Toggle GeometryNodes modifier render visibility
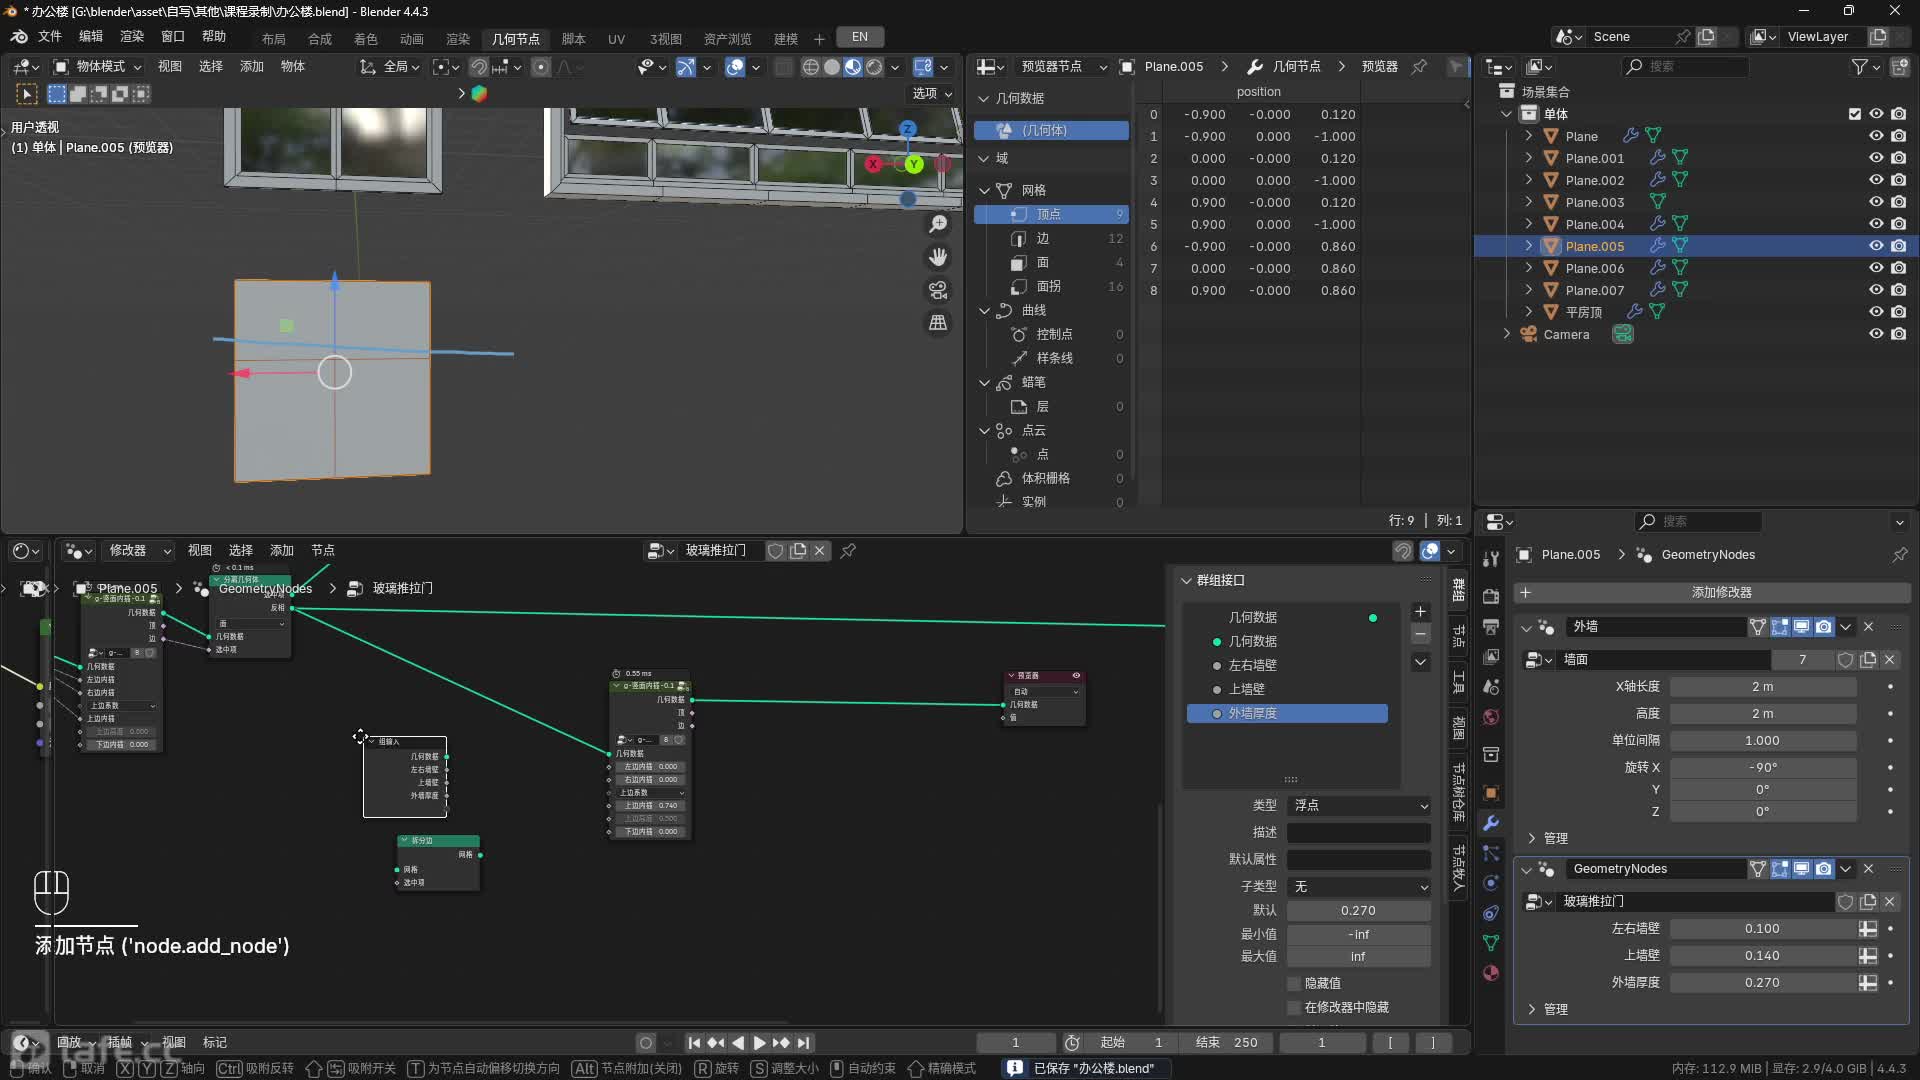Screen dimensions: 1920x1080 click(1823, 869)
